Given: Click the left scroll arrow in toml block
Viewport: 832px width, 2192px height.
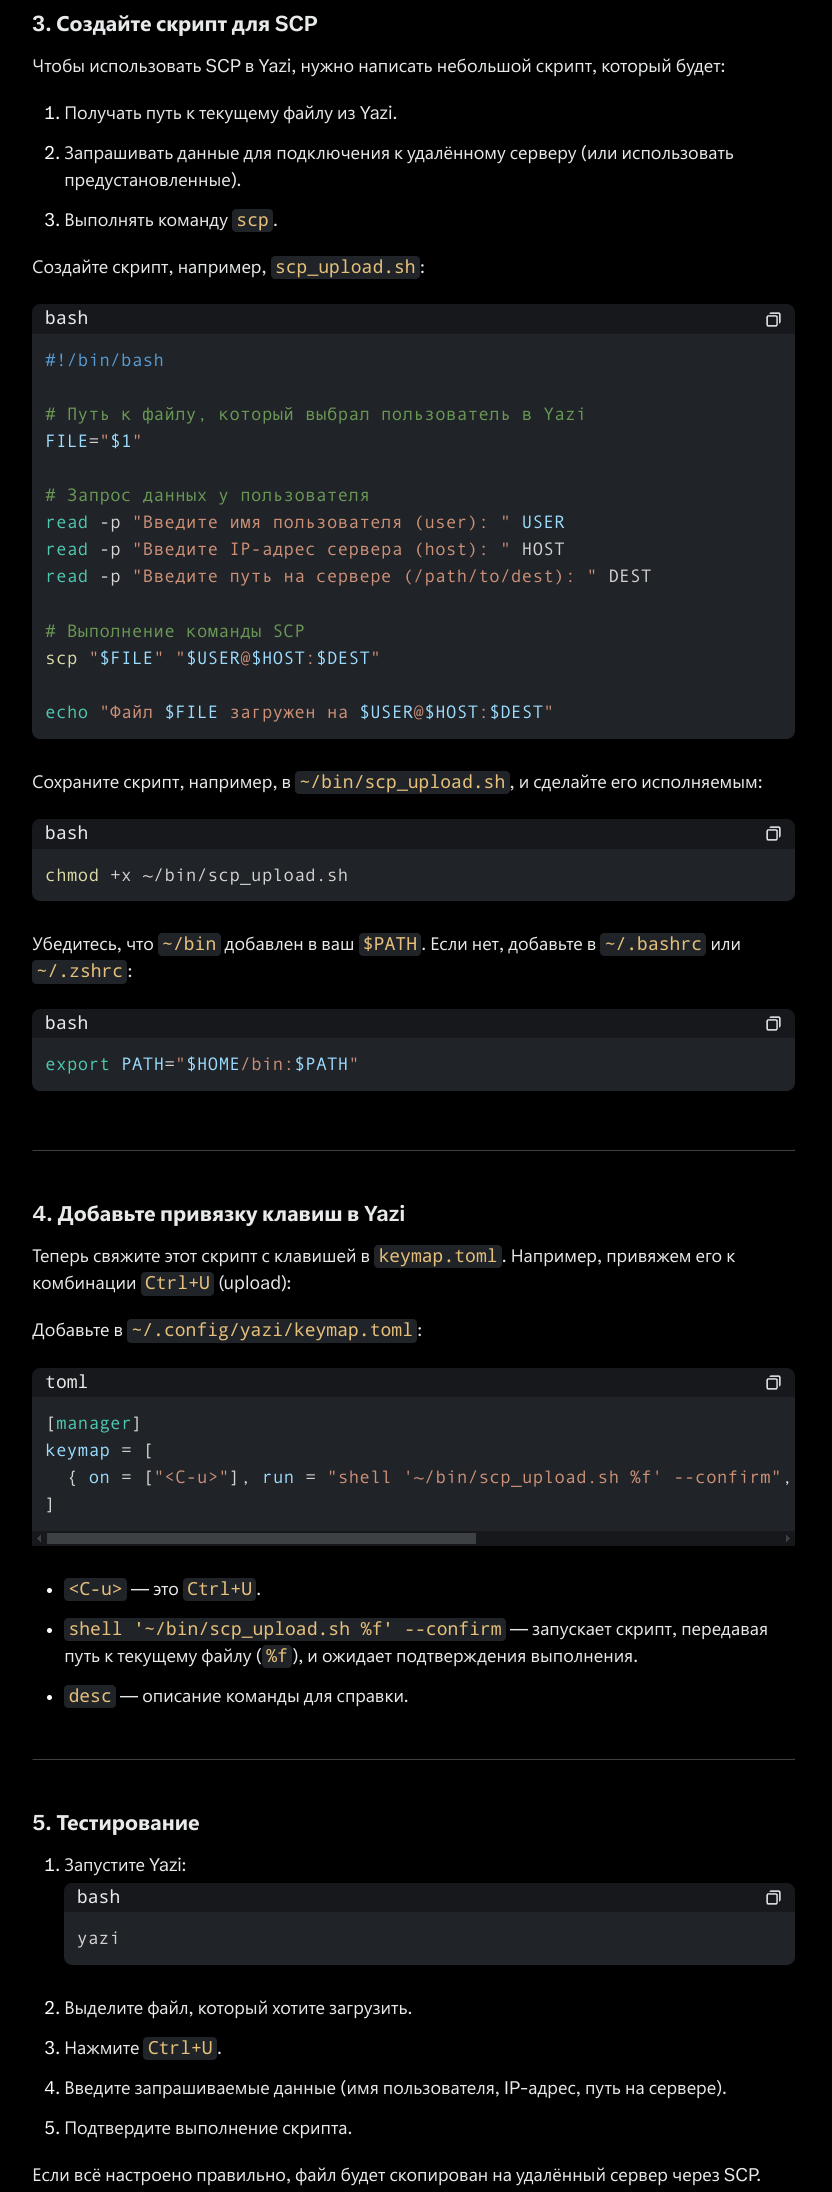Looking at the screenshot, I should point(39,1538).
